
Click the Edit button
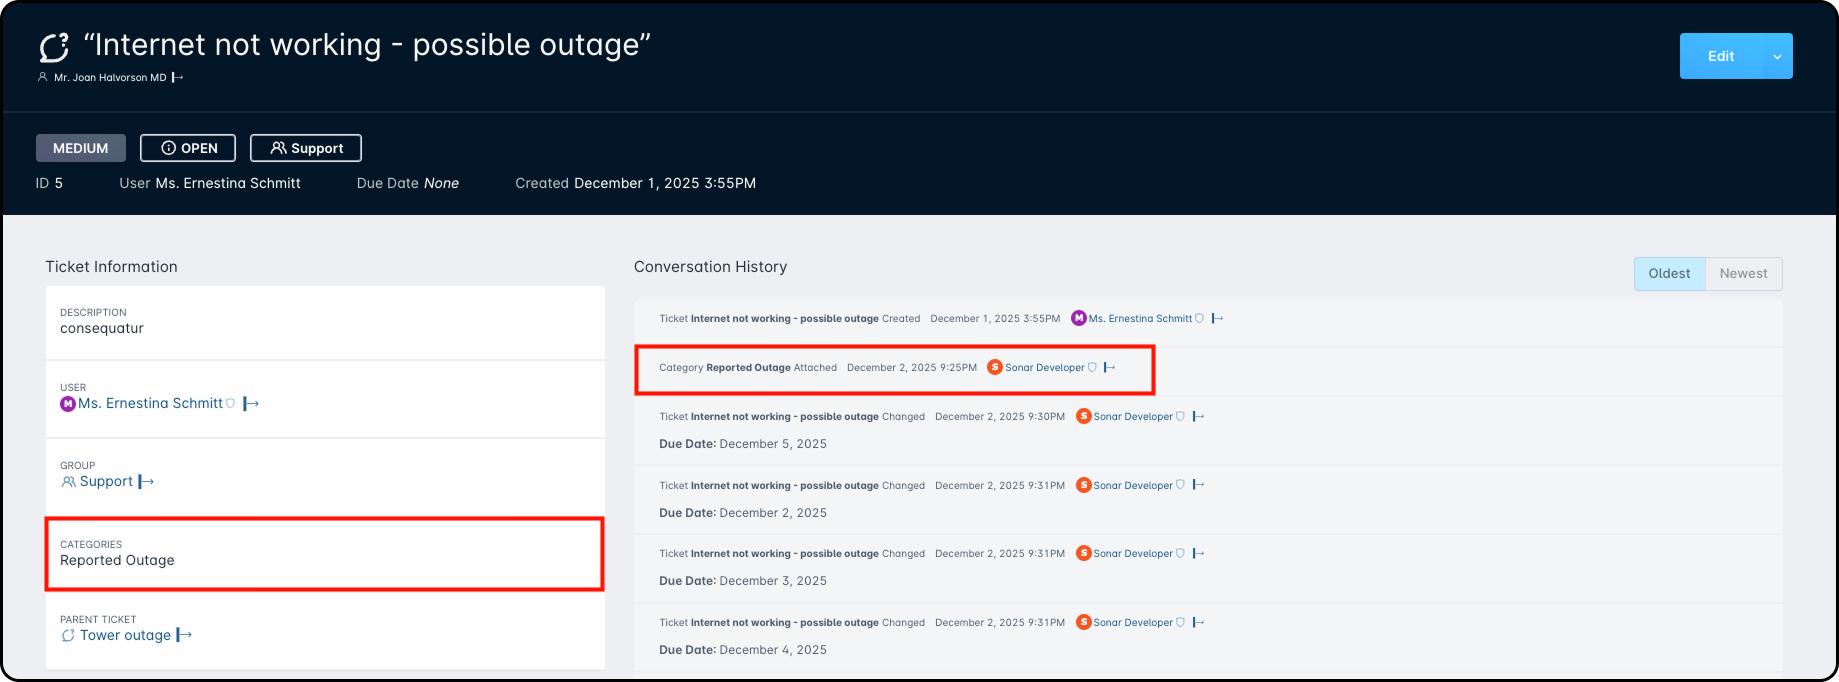[x=1720, y=57]
